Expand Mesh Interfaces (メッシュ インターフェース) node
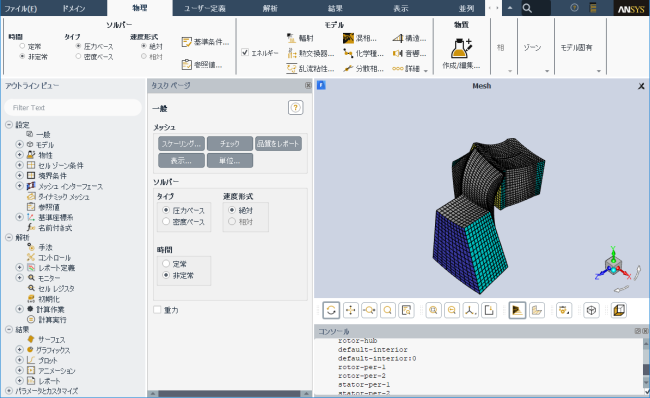The image size is (650, 398). coord(19,186)
